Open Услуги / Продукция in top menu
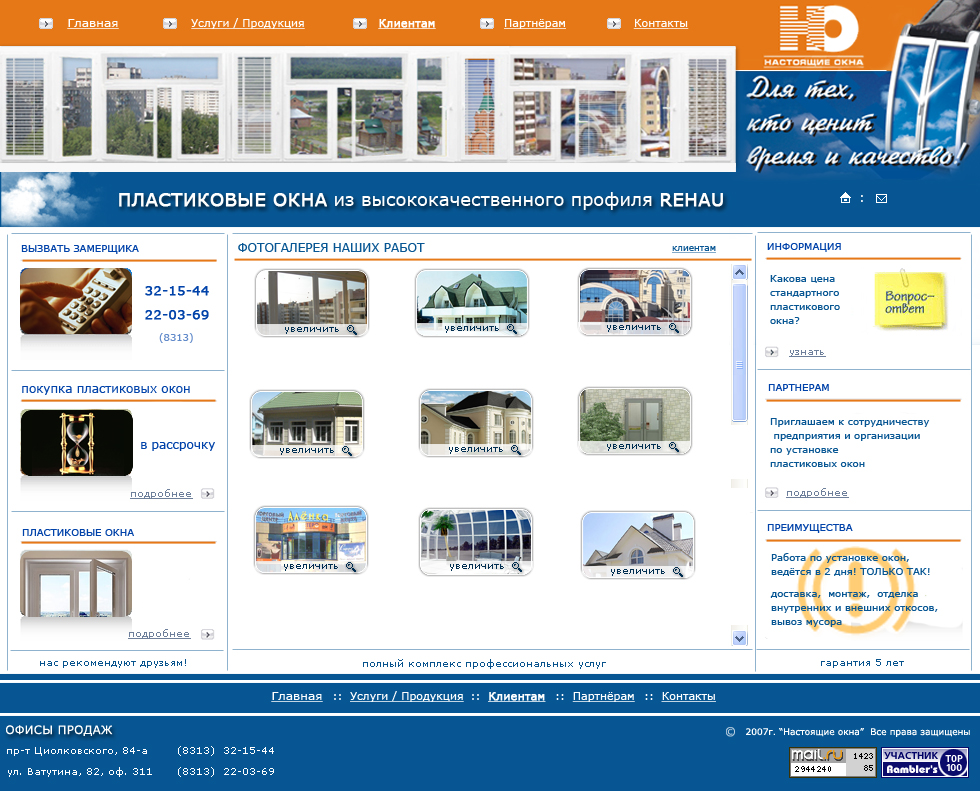The width and height of the screenshot is (980, 791). (x=248, y=24)
